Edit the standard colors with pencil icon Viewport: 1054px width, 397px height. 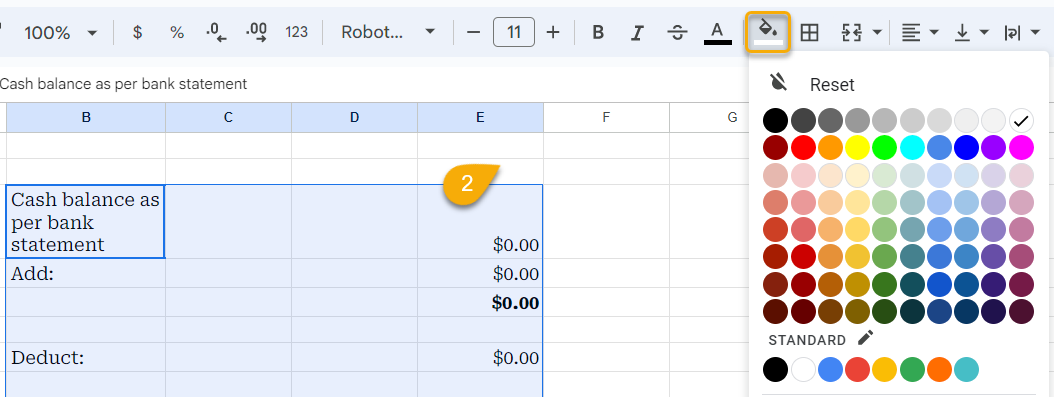click(x=866, y=338)
